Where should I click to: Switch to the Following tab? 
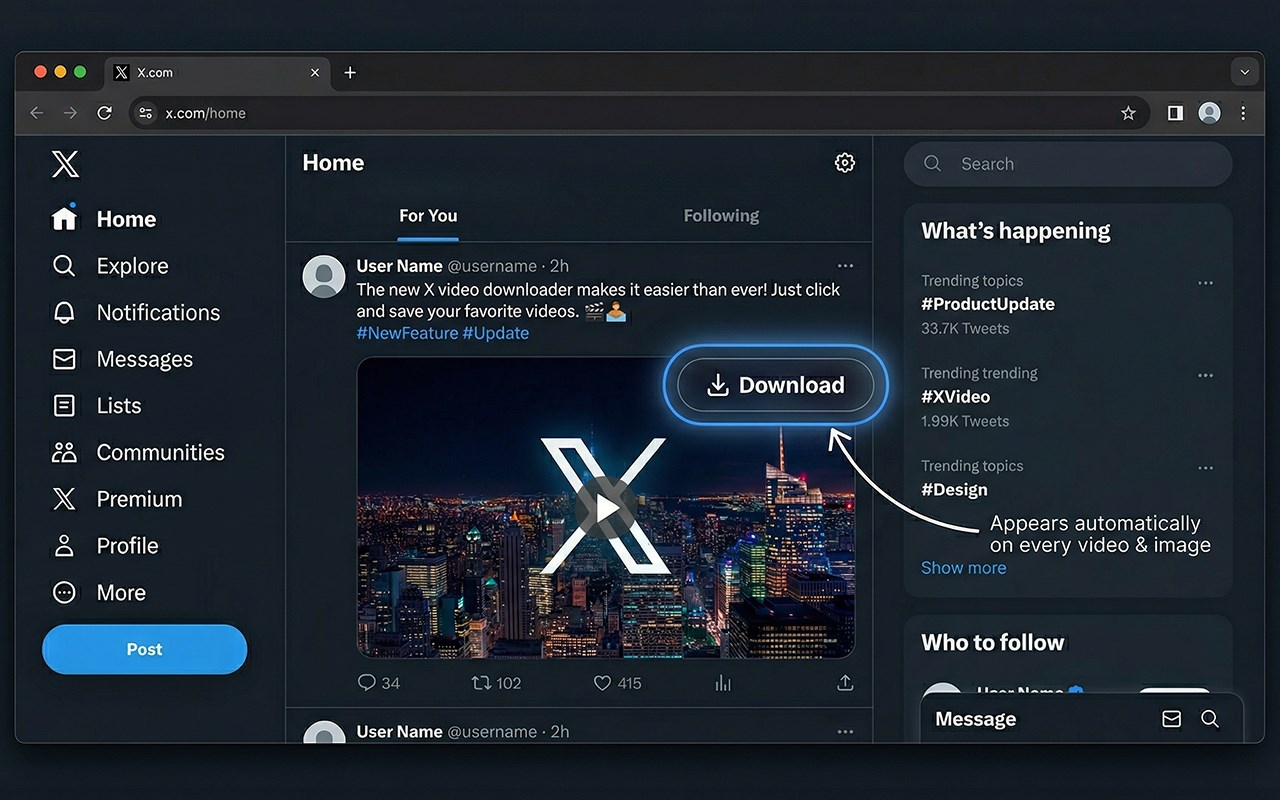click(721, 216)
